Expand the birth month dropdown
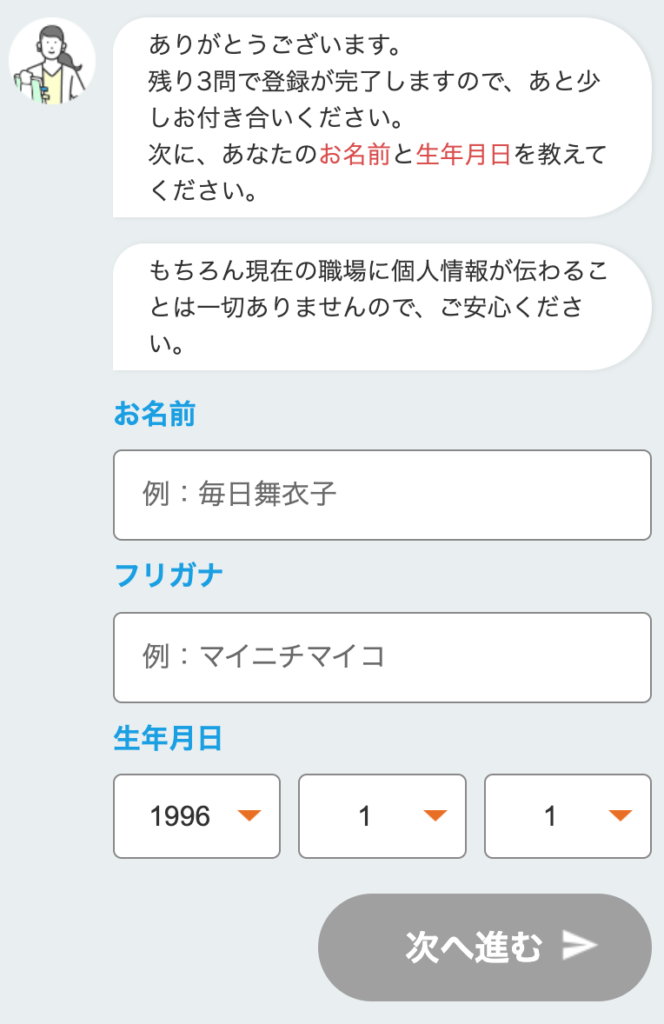The width and height of the screenshot is (664, 1024). click(x=382, y=816)
